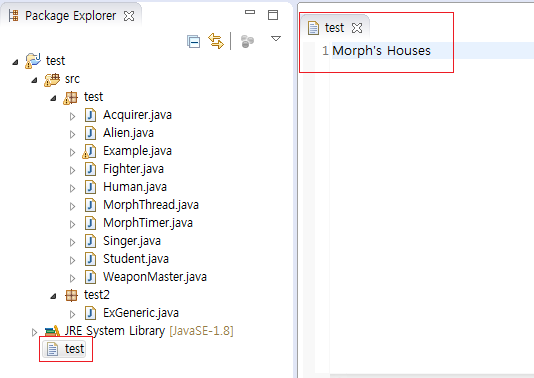
Task: Expand Student.java in the tree
Action: point(72,261)
